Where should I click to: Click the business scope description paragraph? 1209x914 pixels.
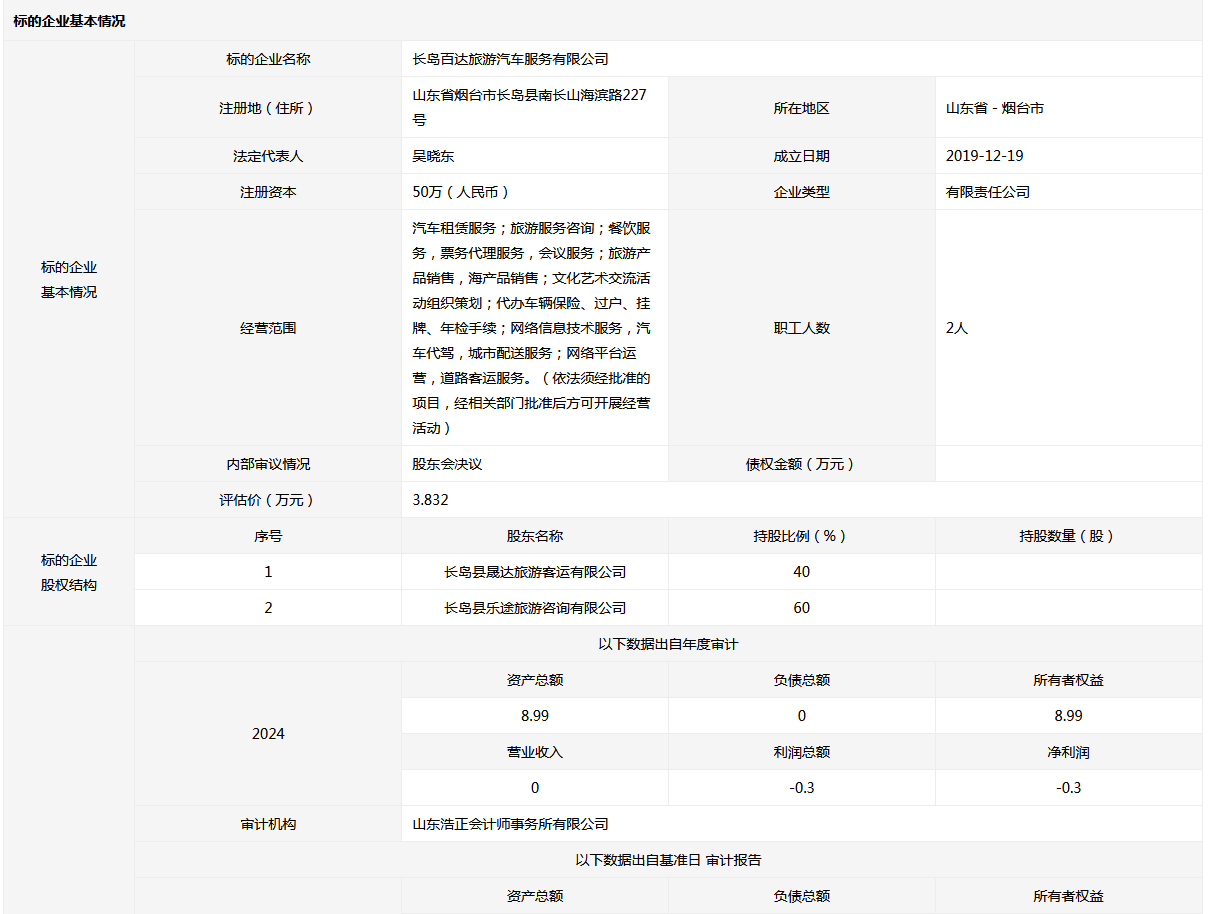531,327
